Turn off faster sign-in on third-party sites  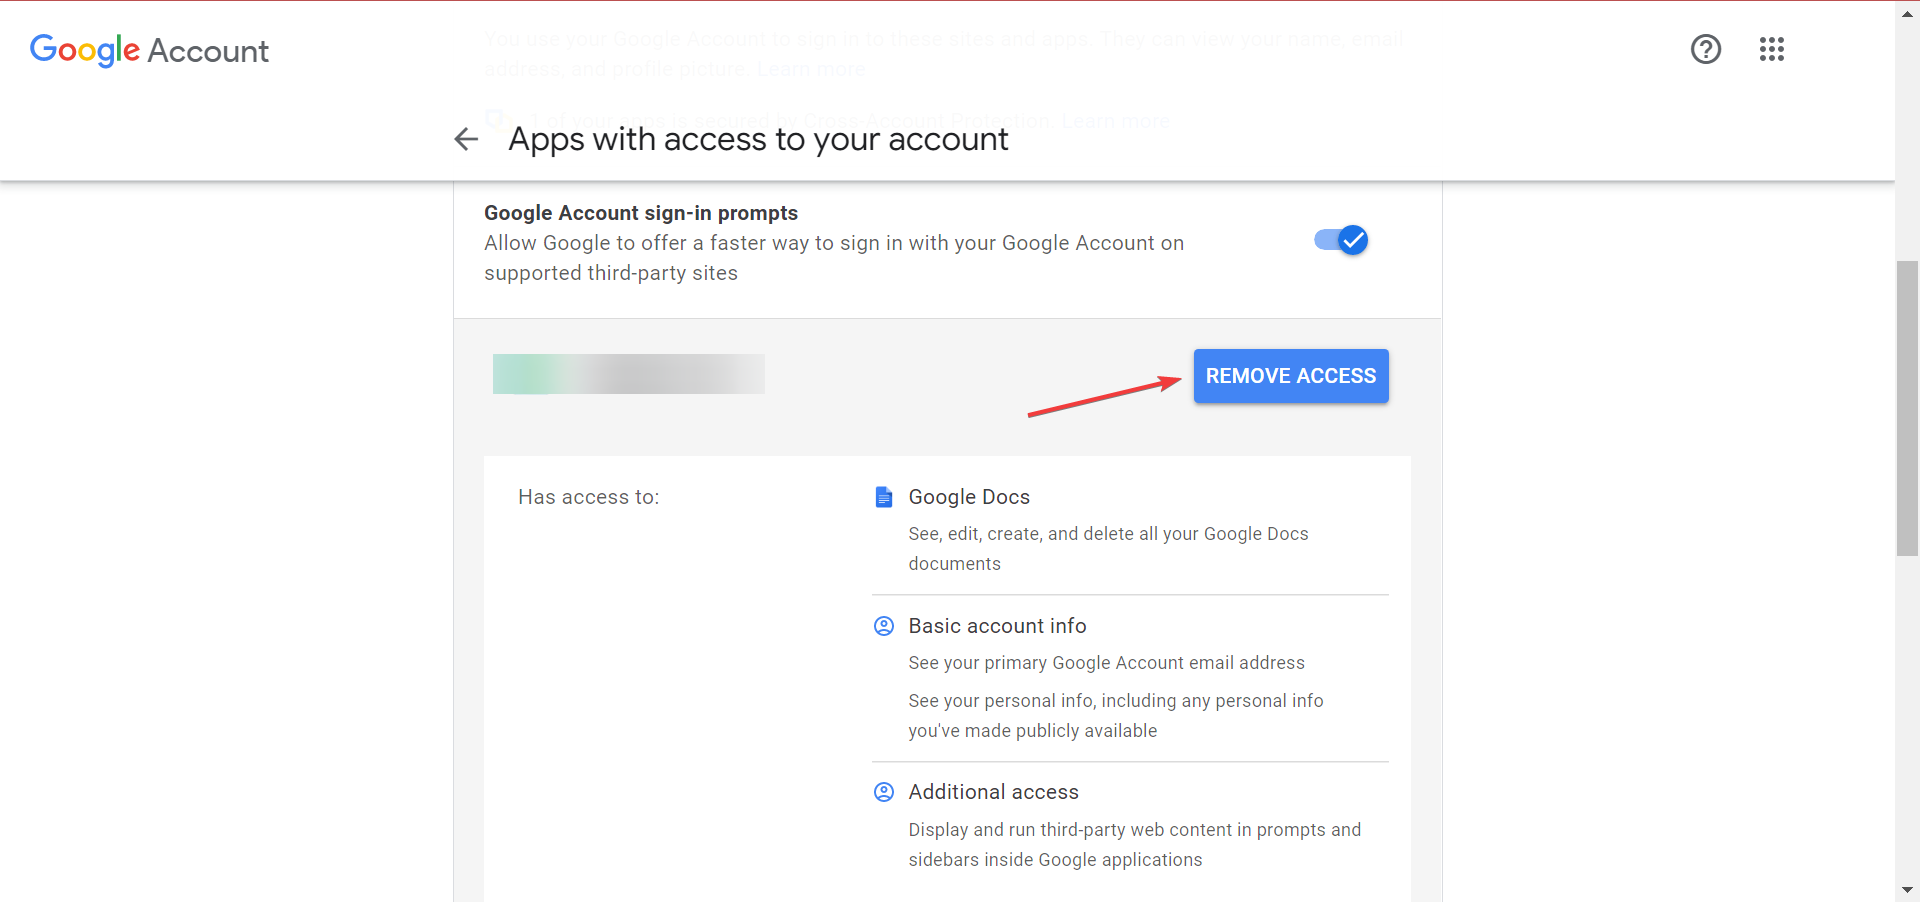[1340, 240]
